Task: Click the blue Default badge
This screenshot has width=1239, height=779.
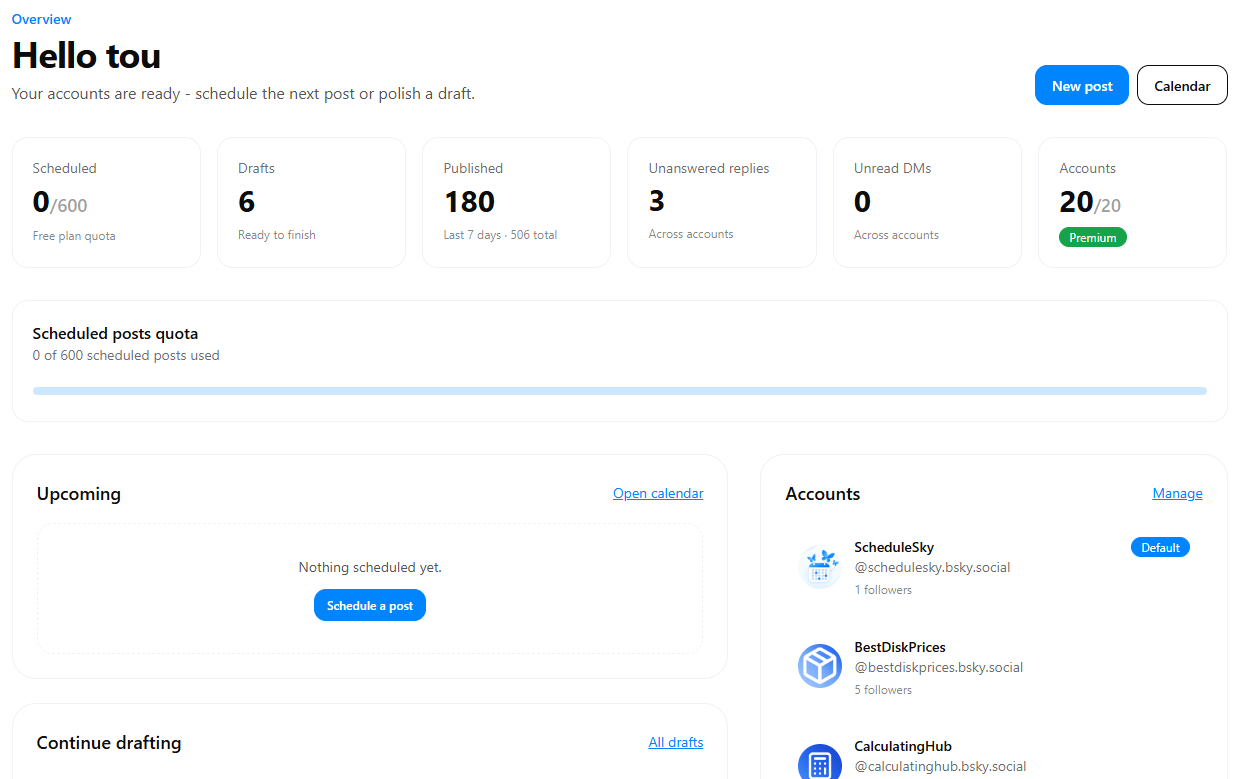Action: pos(1160,547)
